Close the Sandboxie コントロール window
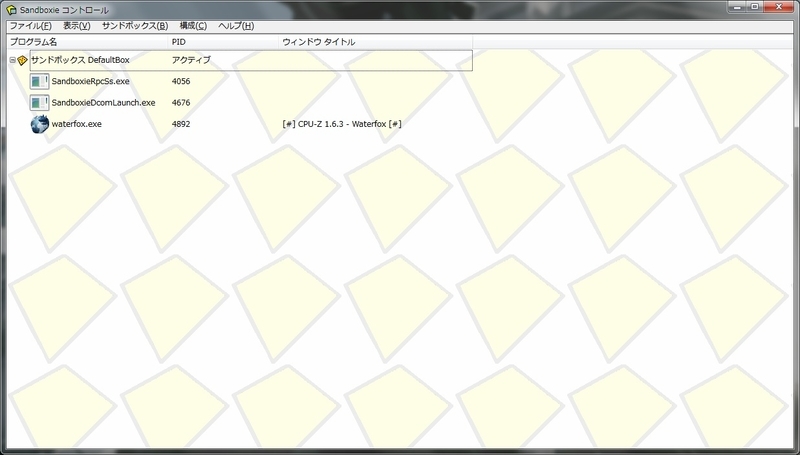Screen dimensions: 800x455 (779, 7)
